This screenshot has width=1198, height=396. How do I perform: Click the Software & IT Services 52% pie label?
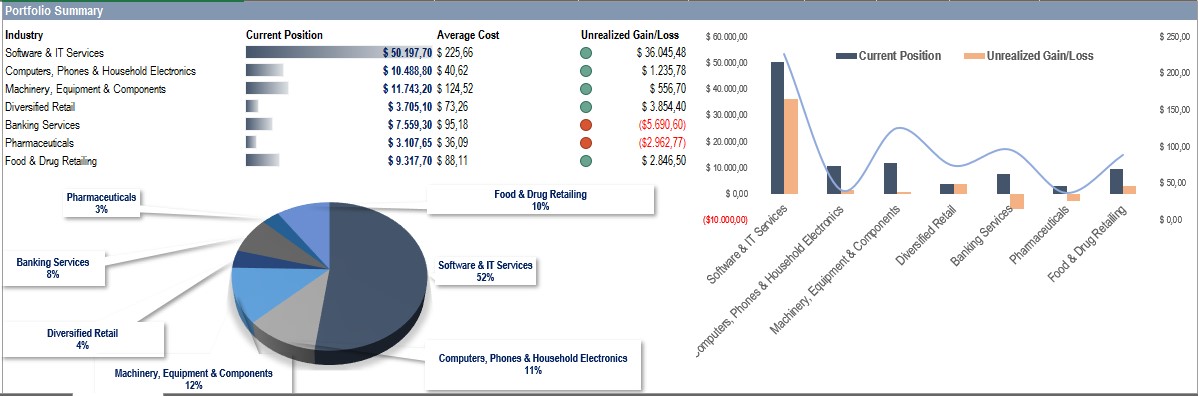pyautogui.click(x=485, y=271)
